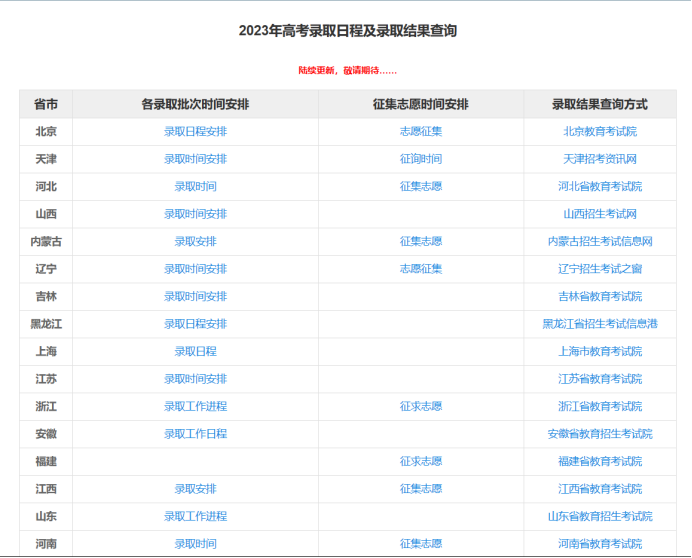Click the 录取结果查询方式 column header
The image size is (692, 558).
pos(600,104)
